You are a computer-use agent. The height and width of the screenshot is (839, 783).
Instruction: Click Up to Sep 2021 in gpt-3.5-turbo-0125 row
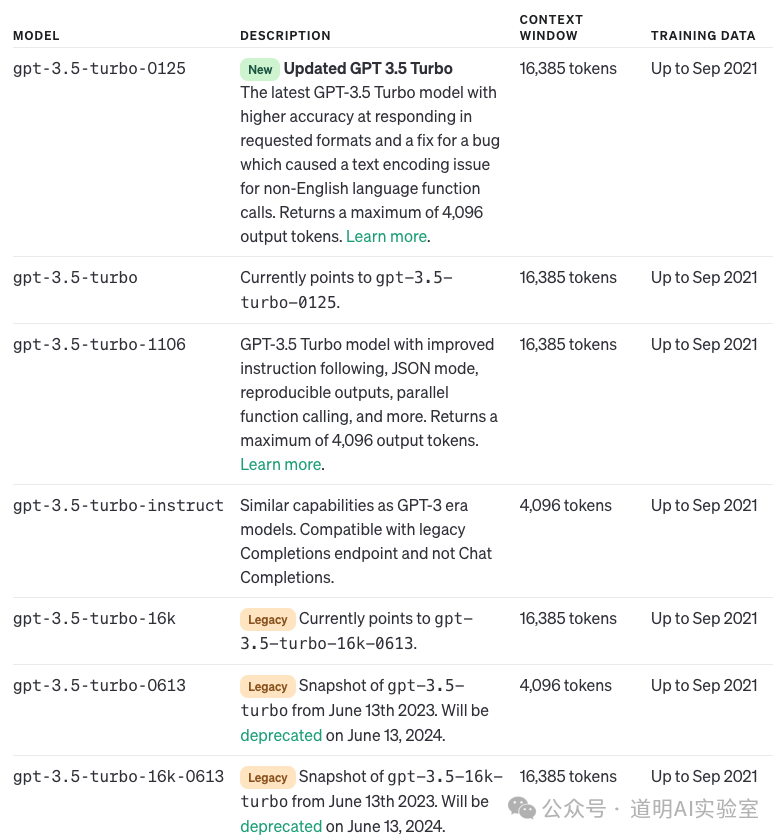click(x=704, y=69)
